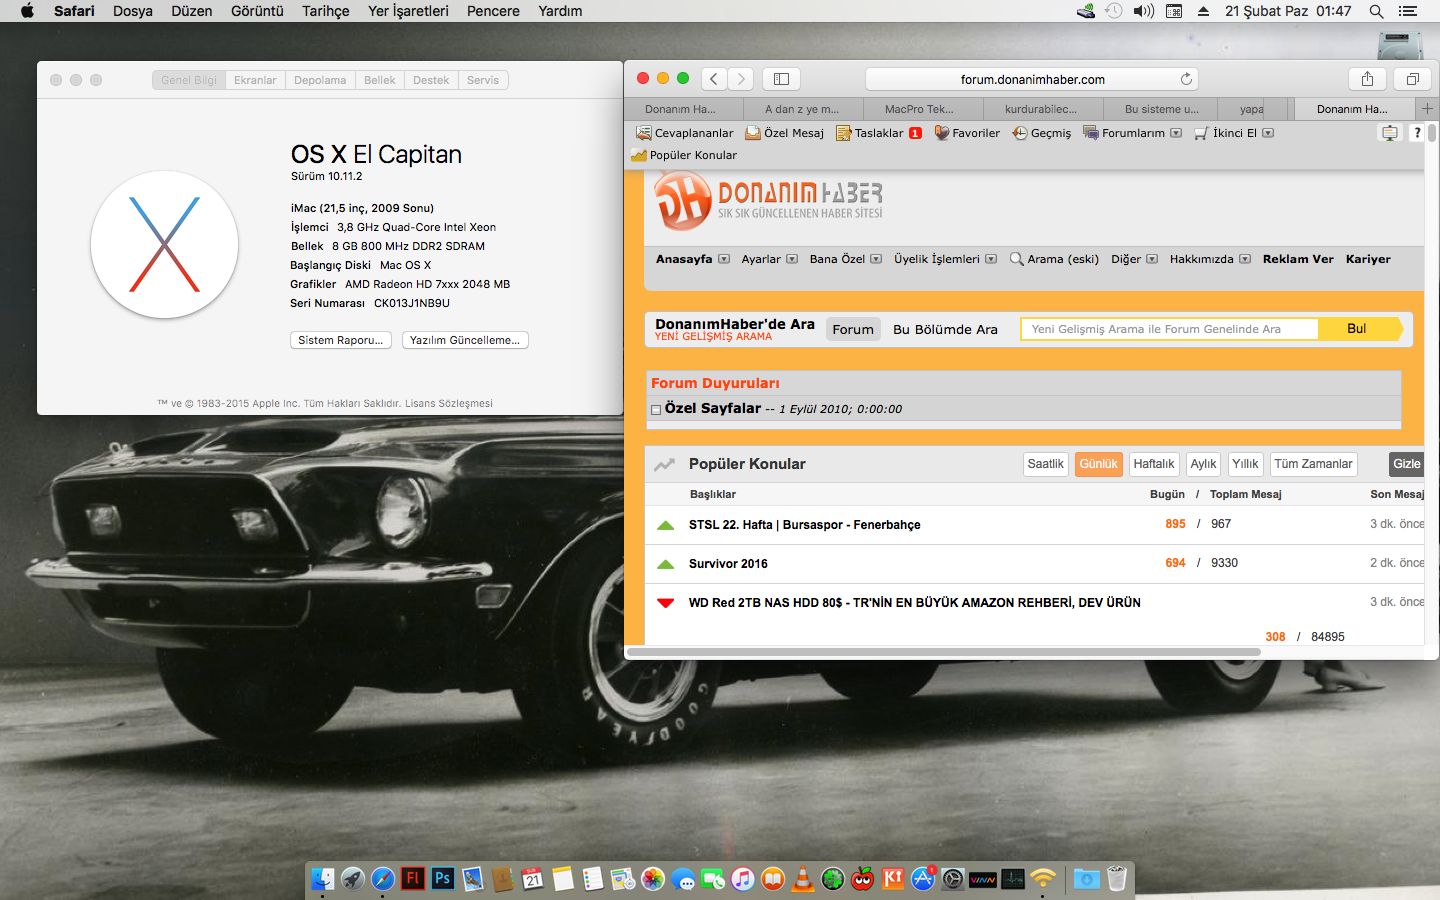Switch popular topics to Tüm Zamanlar
Screen dimensions: 1440x900
coord(1313,464)
